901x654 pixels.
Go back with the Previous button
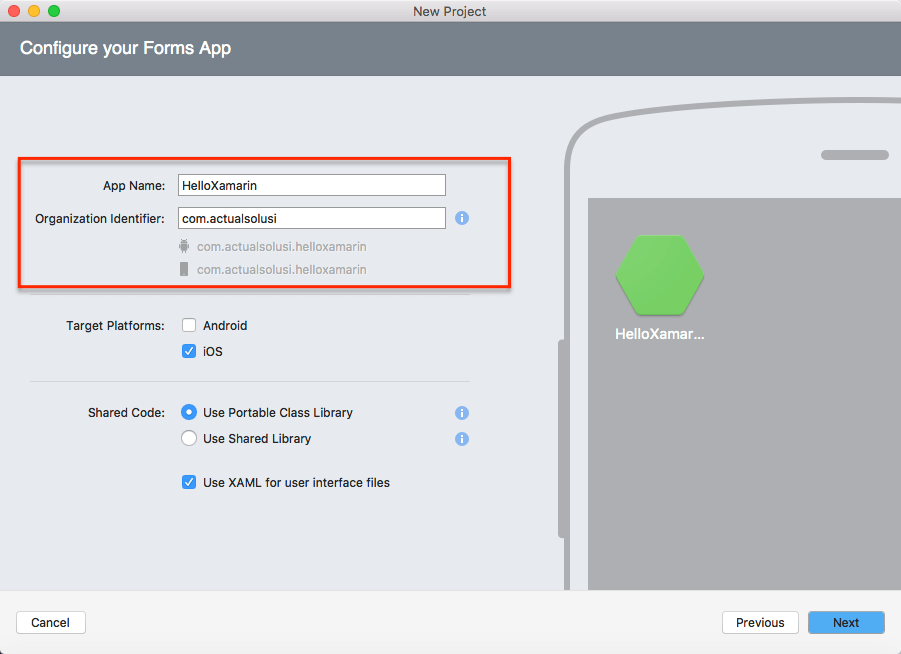[760, 622]
